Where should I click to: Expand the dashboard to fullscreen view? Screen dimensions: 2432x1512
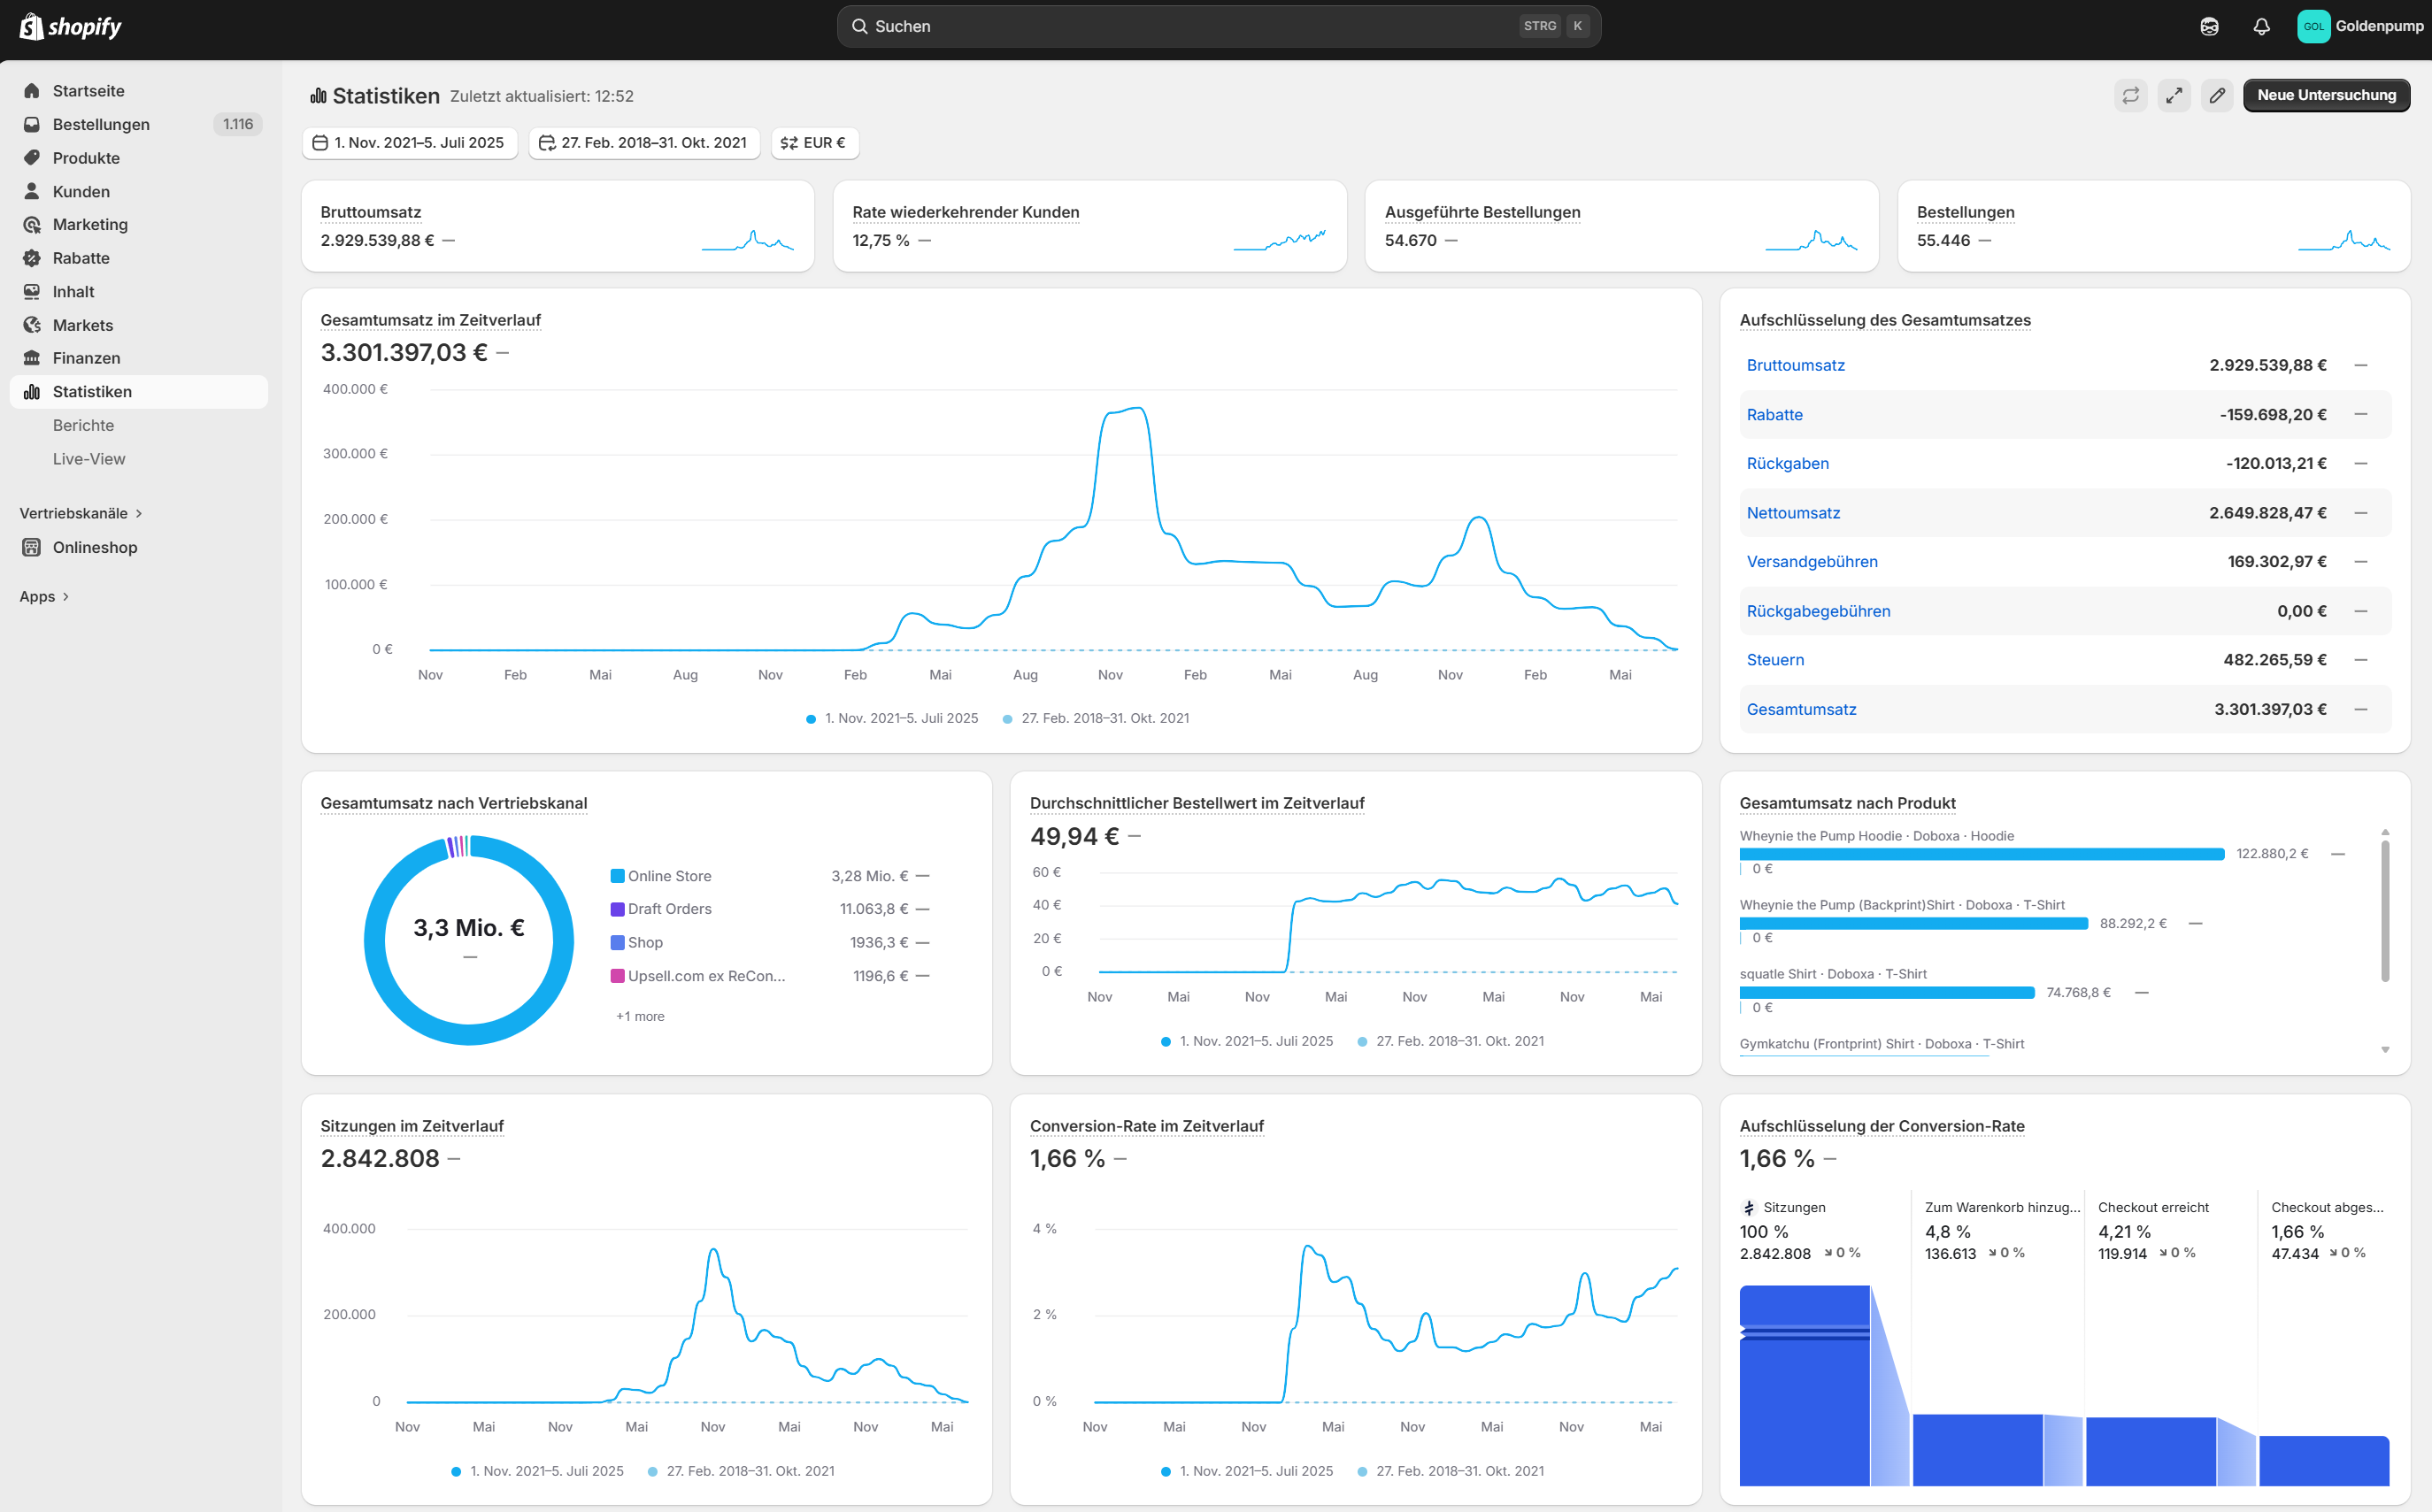point(2174,95)
